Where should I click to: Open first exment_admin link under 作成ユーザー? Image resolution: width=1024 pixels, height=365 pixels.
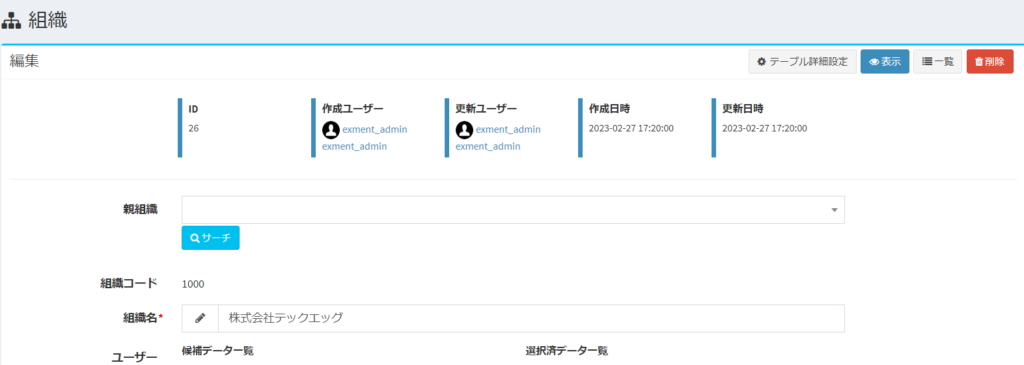point(375,129)
